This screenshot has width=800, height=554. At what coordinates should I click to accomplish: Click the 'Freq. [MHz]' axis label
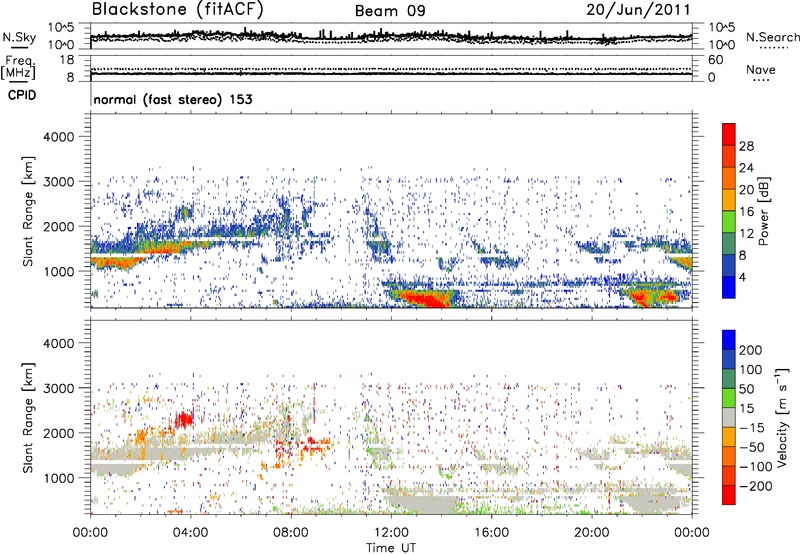point(18,68)
